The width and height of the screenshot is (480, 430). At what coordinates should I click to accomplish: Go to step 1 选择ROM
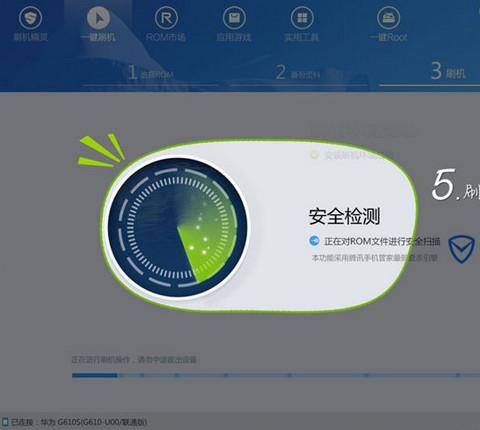tap(151, 73)
